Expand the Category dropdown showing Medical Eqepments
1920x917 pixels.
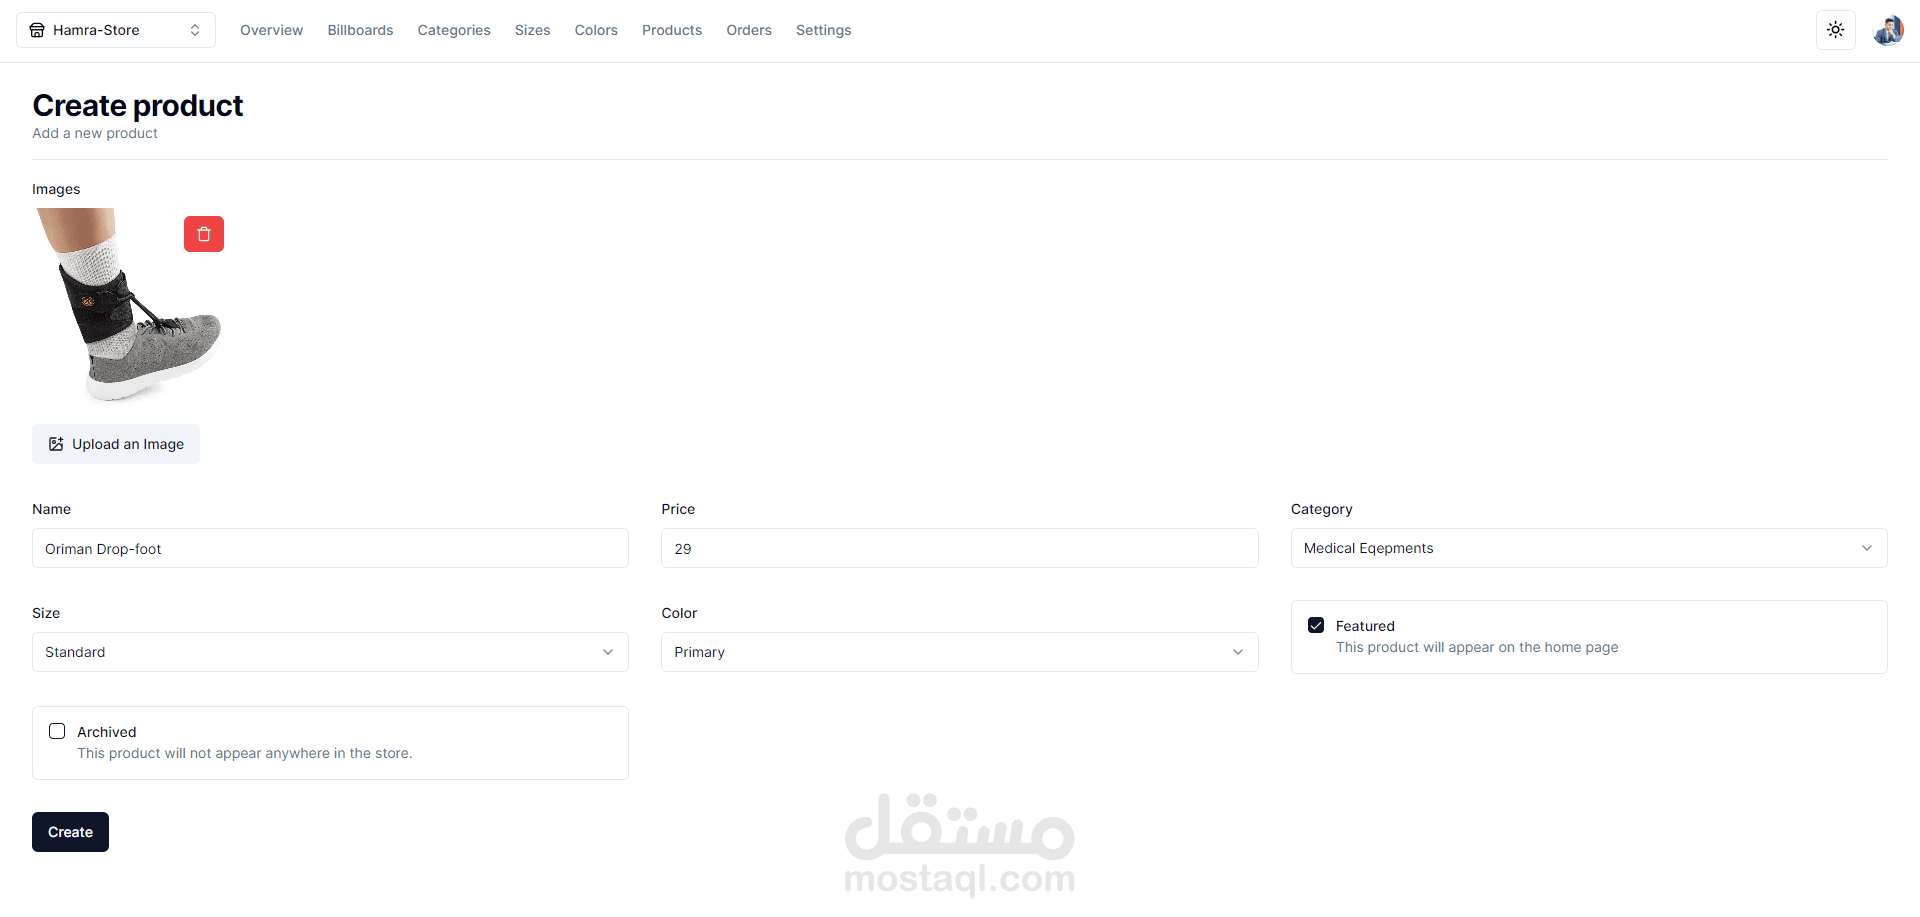click(x=1589, y=548)
